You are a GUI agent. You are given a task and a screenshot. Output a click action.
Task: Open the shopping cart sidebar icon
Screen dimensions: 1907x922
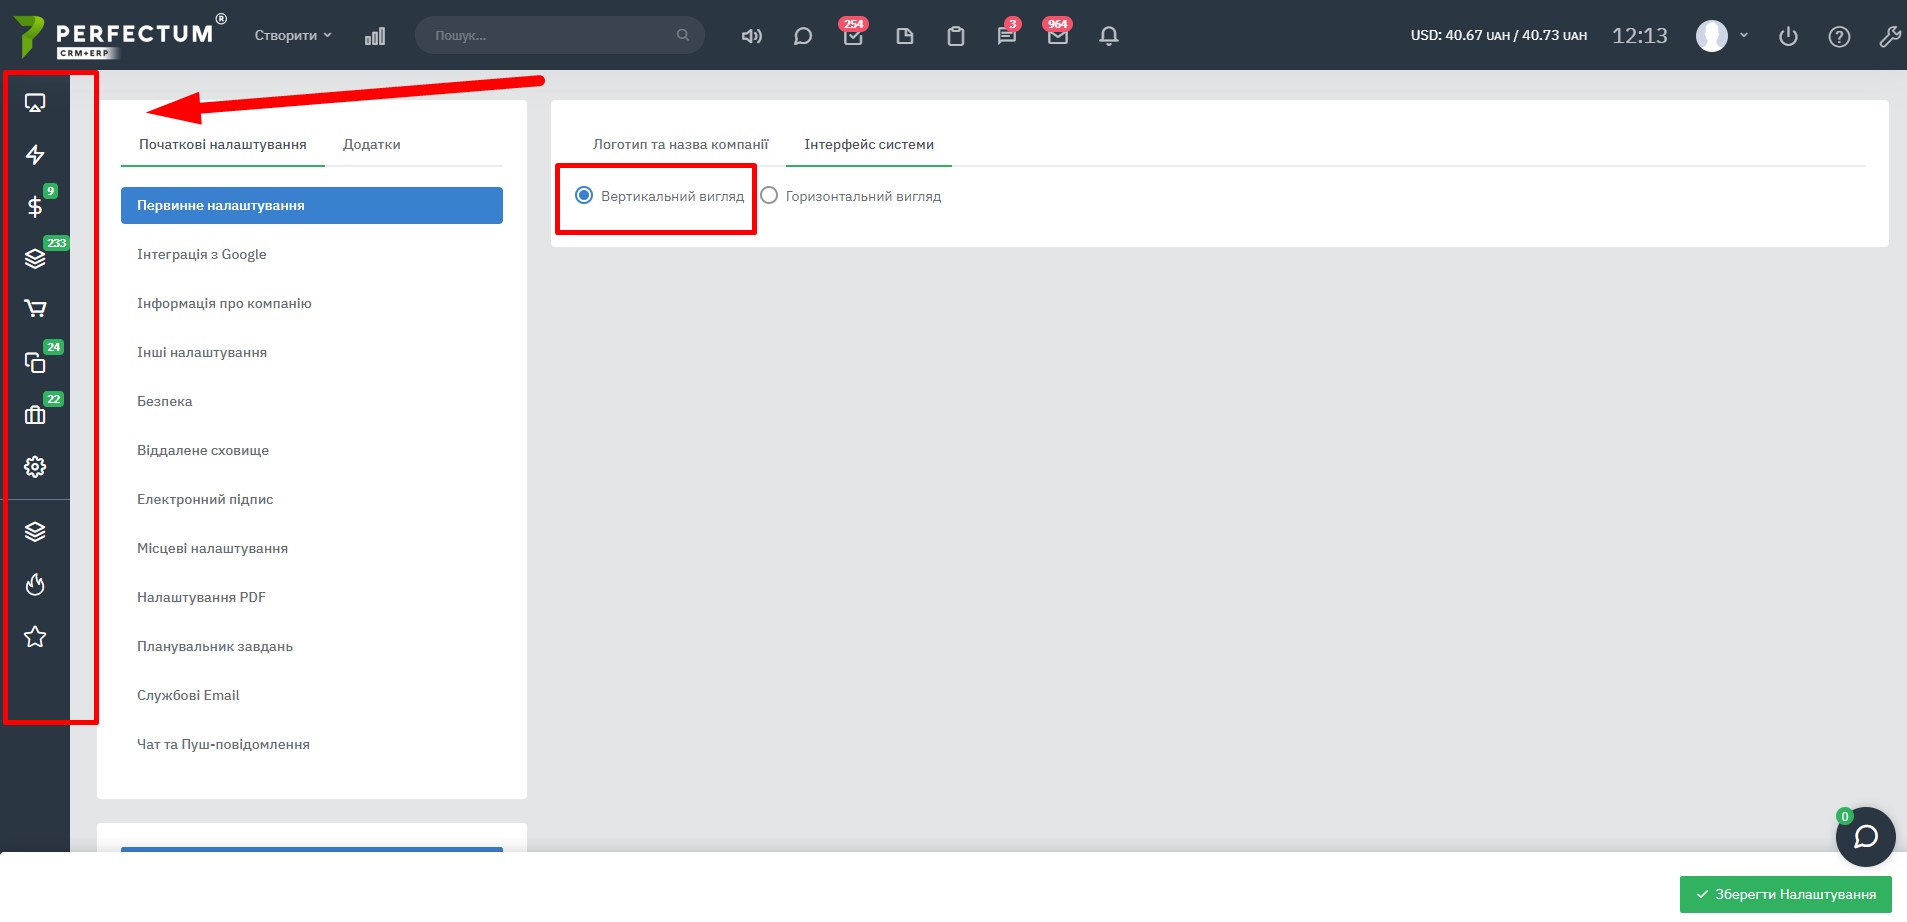(35, 309)
